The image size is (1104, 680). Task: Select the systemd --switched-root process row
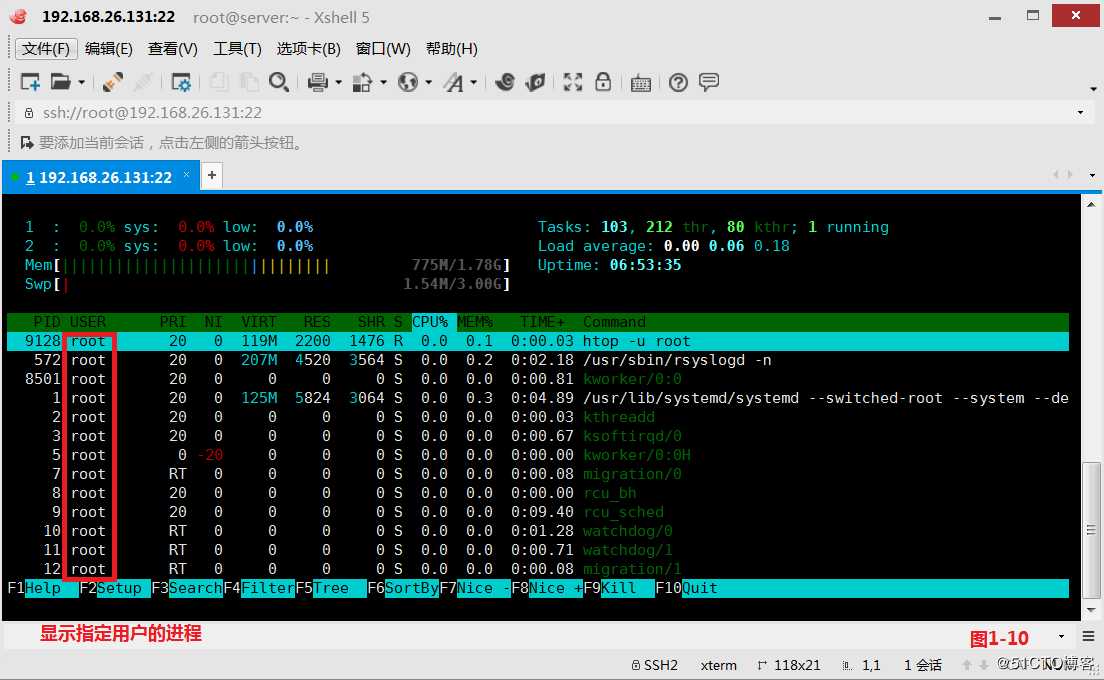[538, 398]
